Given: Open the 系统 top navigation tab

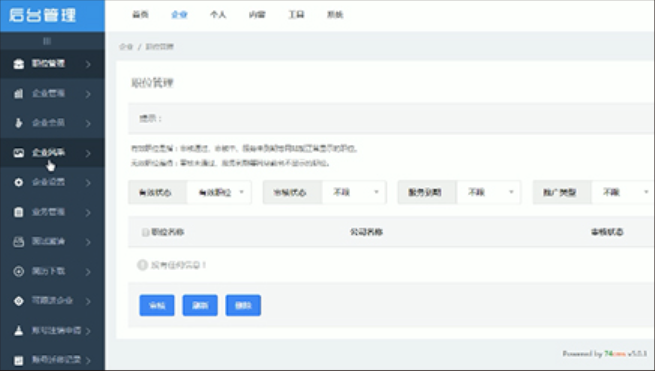Looking at the screenshot, I should 335,15.
